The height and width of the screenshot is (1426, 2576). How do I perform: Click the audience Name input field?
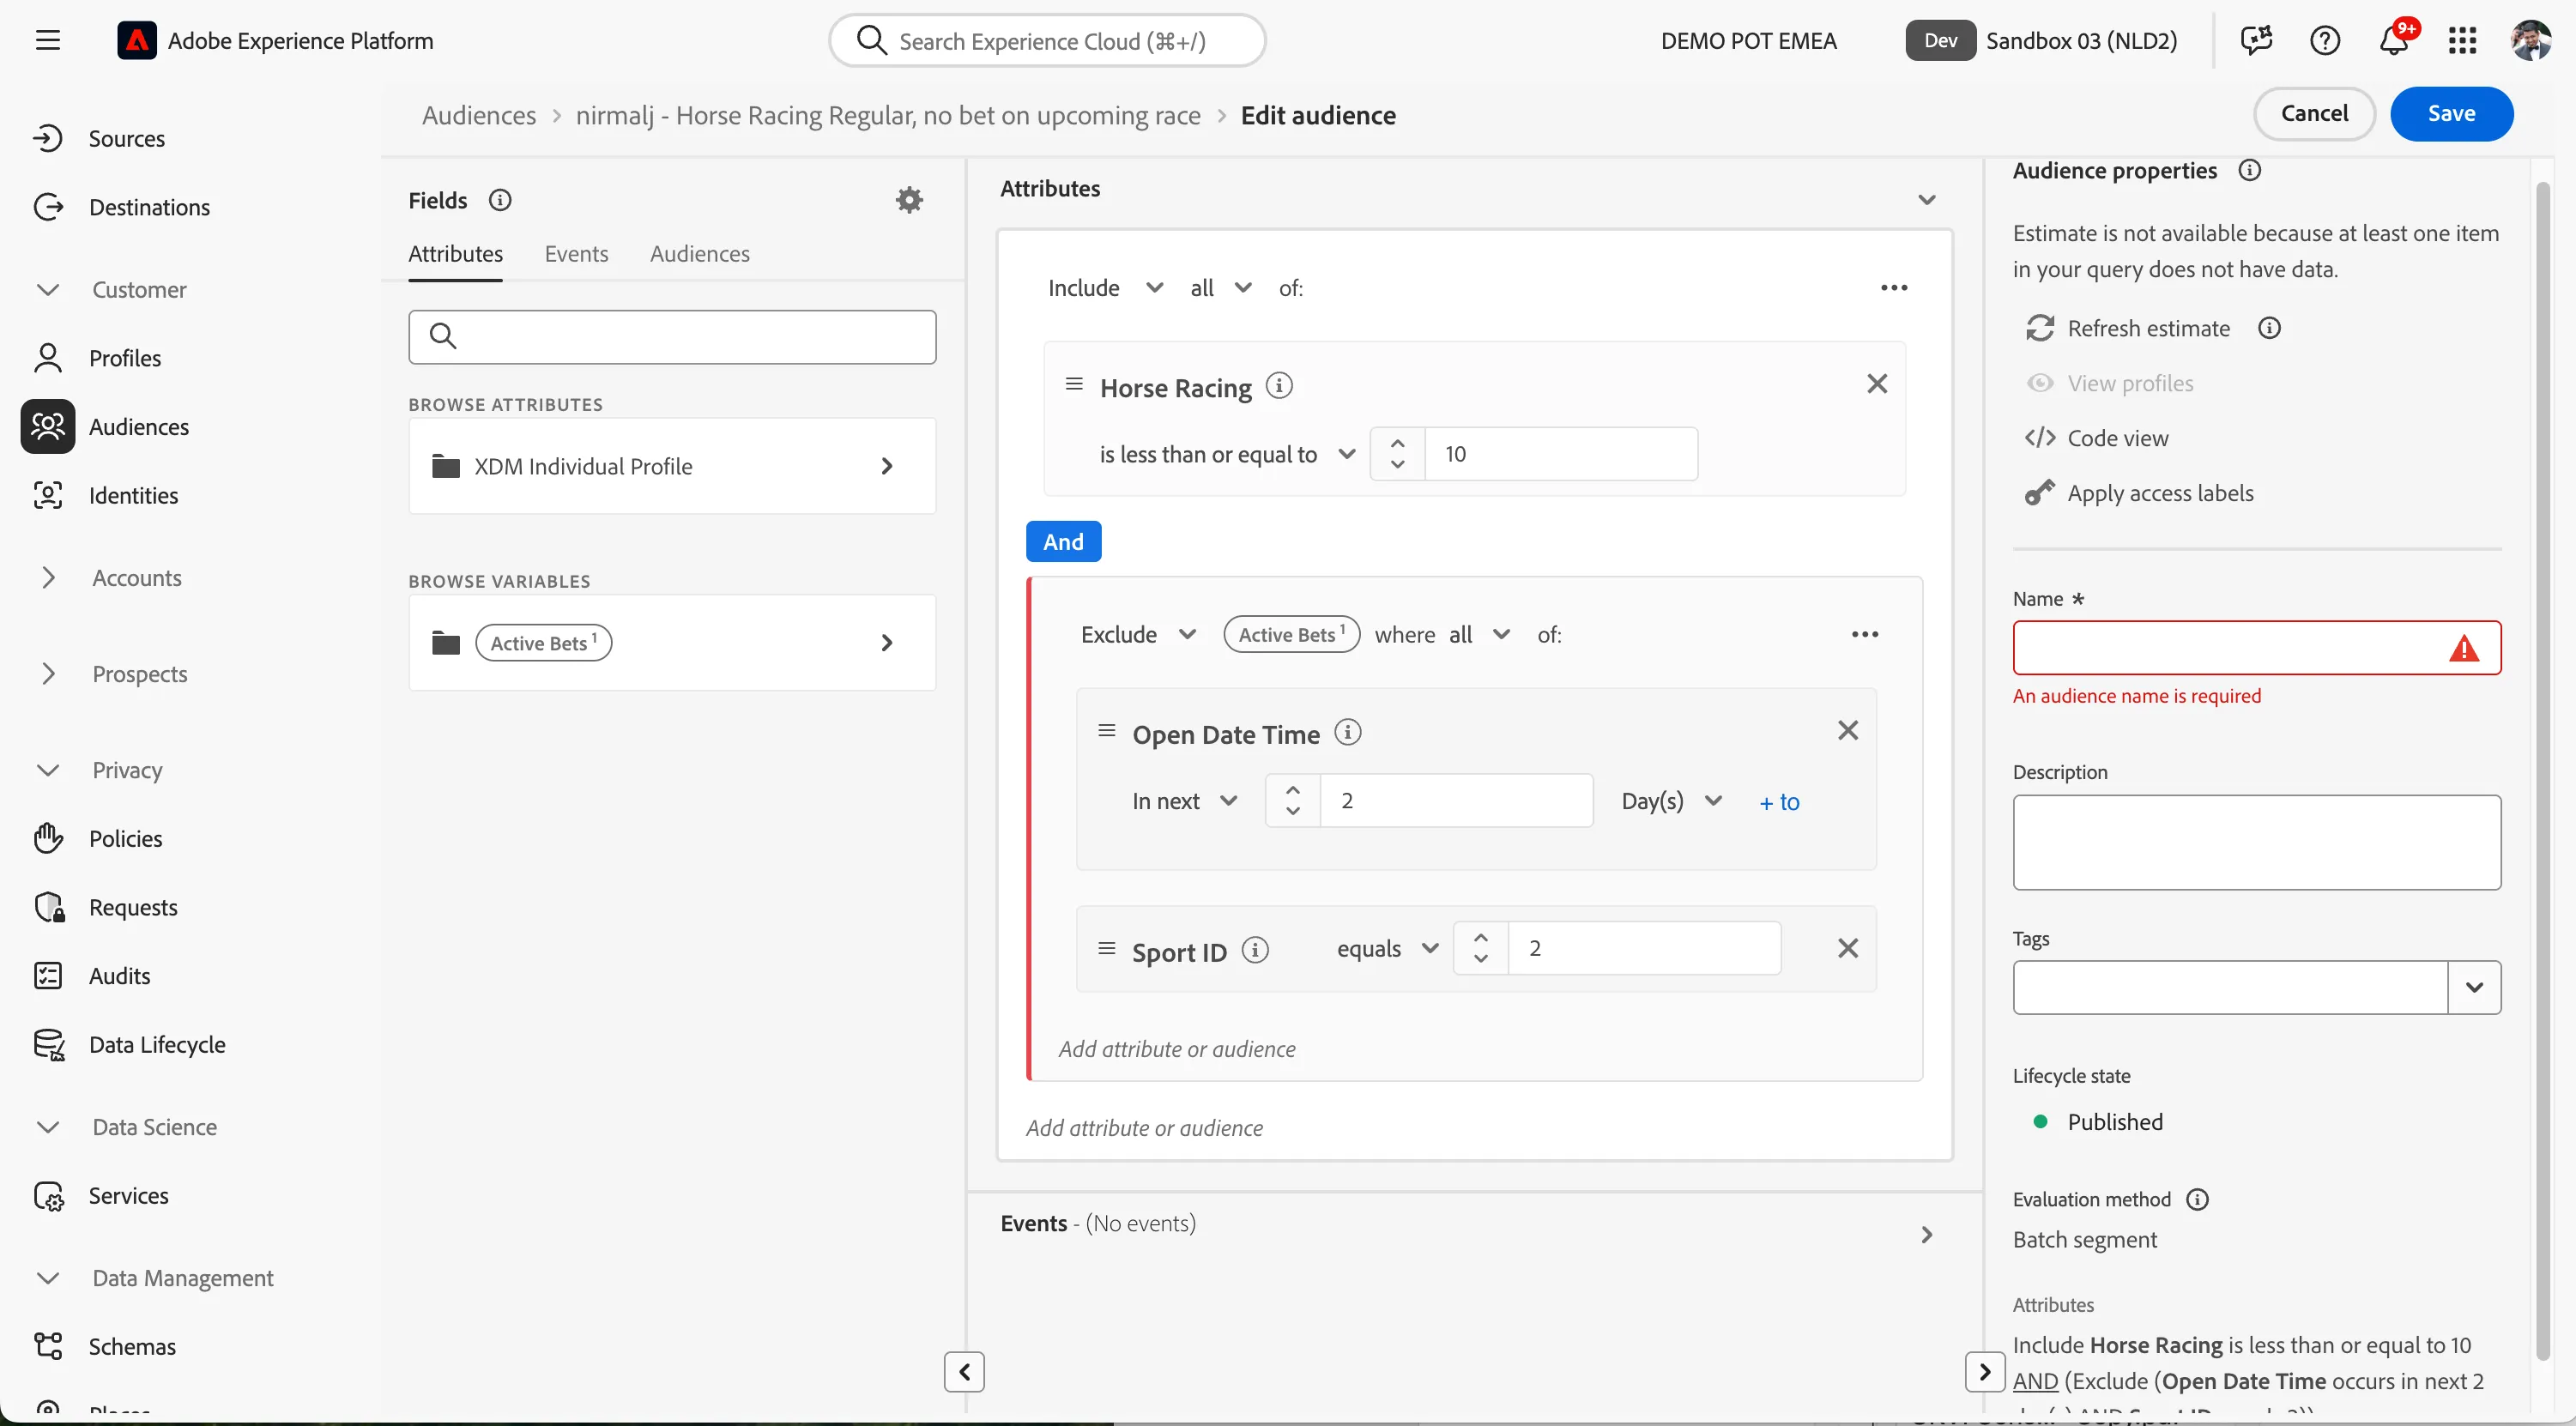coord(2256,648)
